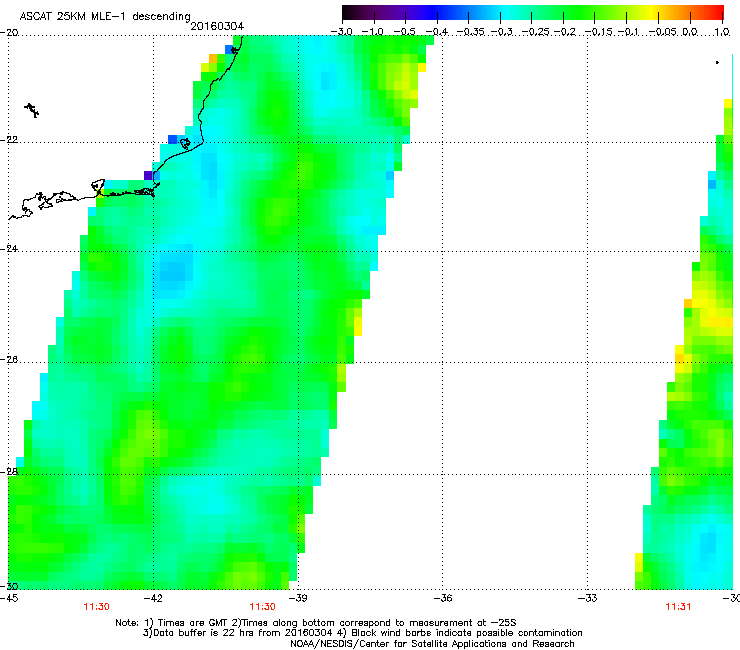Screen dimensions: 740x650
Task: Click the red '11:30' label nearest '-39'
Action: 262,607
